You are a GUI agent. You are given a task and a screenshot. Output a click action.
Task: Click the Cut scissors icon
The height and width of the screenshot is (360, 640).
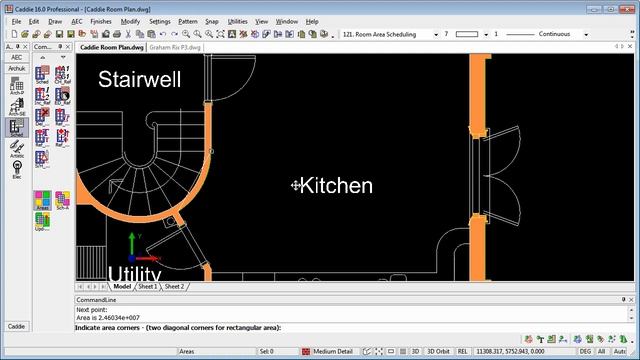pyautogui.click(x=128, y=34)
